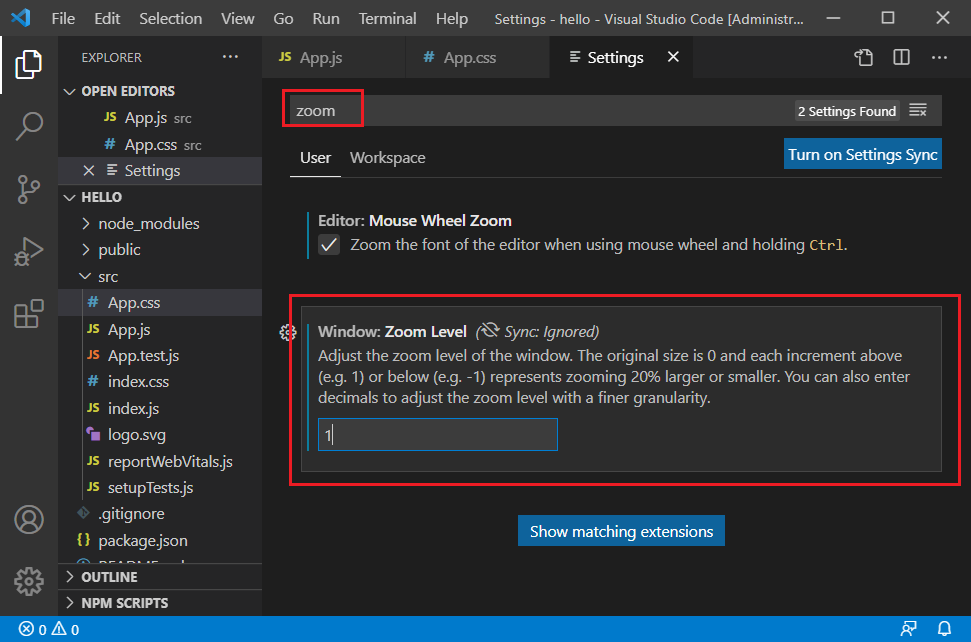Open logo.svg in the file tree

coord(160,435)
